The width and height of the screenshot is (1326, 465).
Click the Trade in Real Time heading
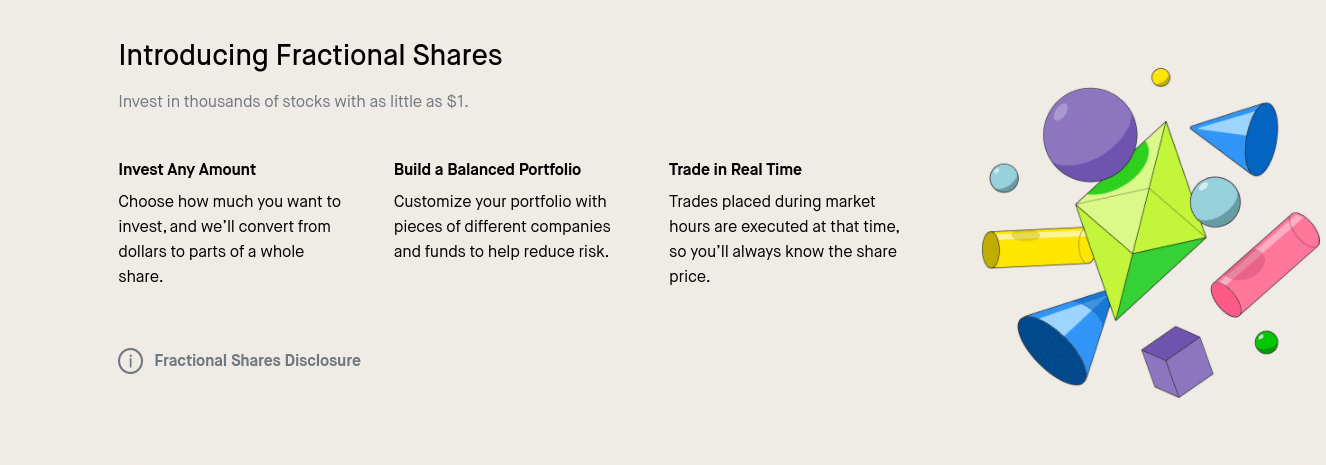pyautogui.click(x=735, y=169)
